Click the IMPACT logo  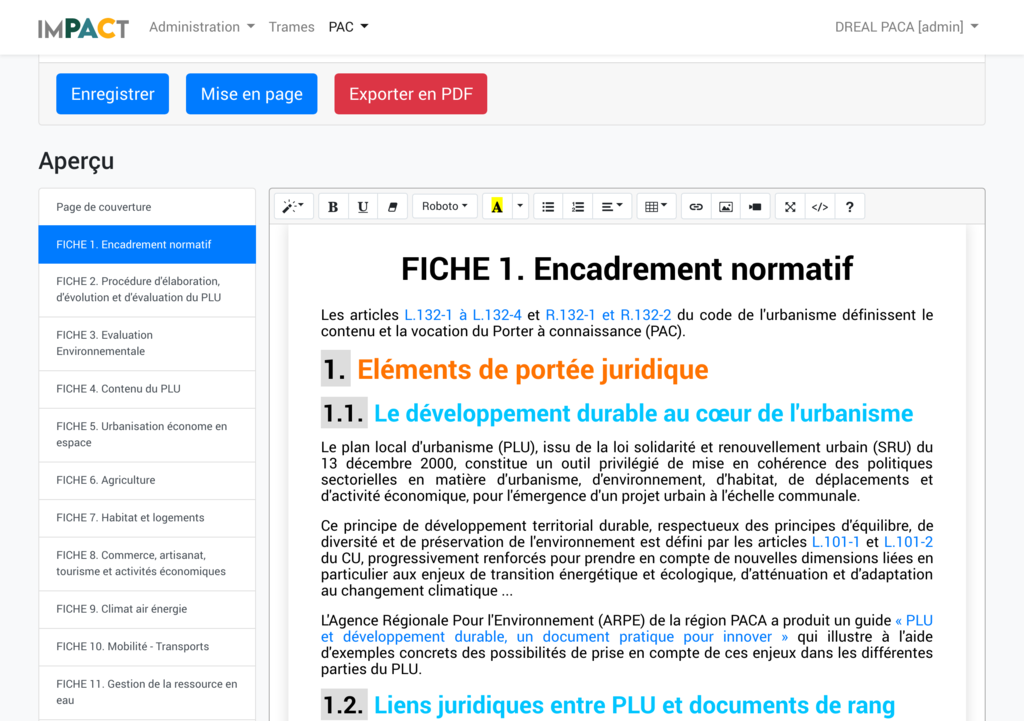point(83,27)
